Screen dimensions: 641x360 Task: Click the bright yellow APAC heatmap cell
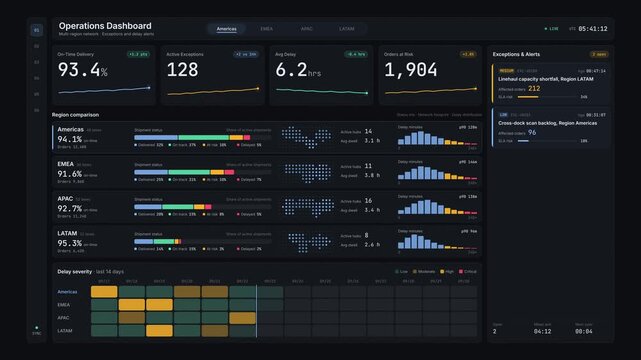tap(242, 318)
